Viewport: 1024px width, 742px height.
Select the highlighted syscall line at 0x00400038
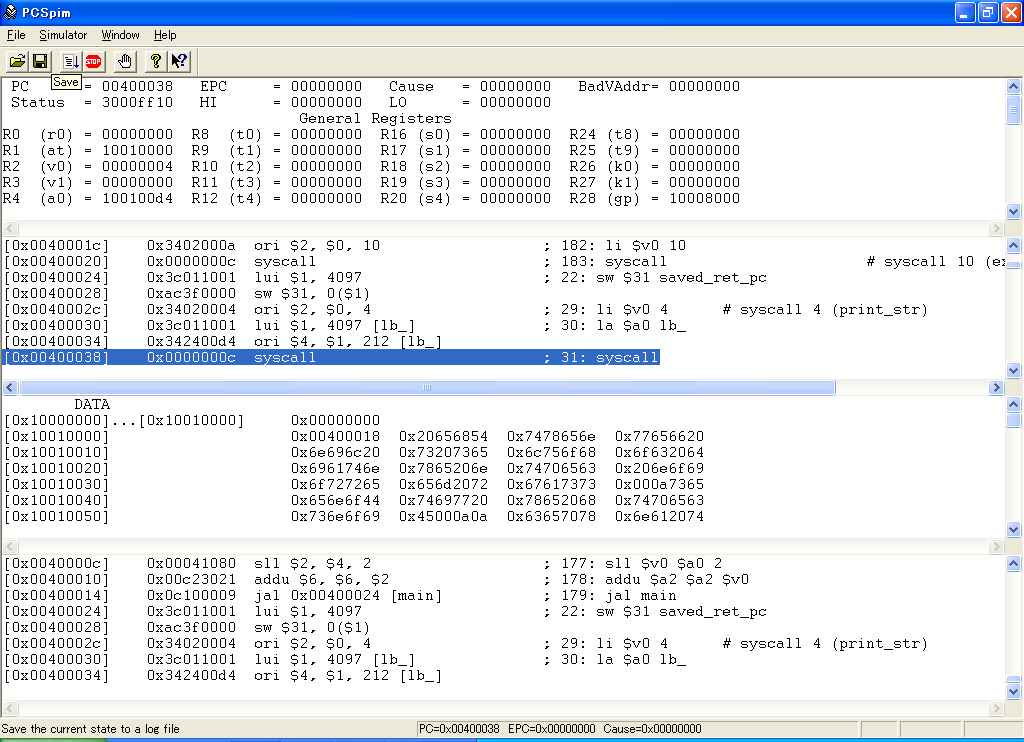point(331,357)
